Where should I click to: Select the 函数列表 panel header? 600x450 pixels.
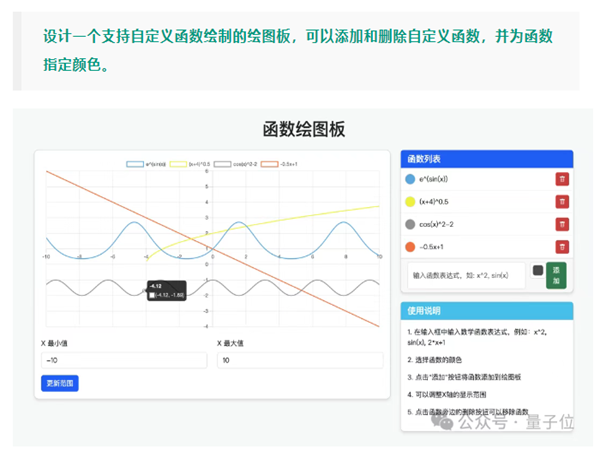485,159
